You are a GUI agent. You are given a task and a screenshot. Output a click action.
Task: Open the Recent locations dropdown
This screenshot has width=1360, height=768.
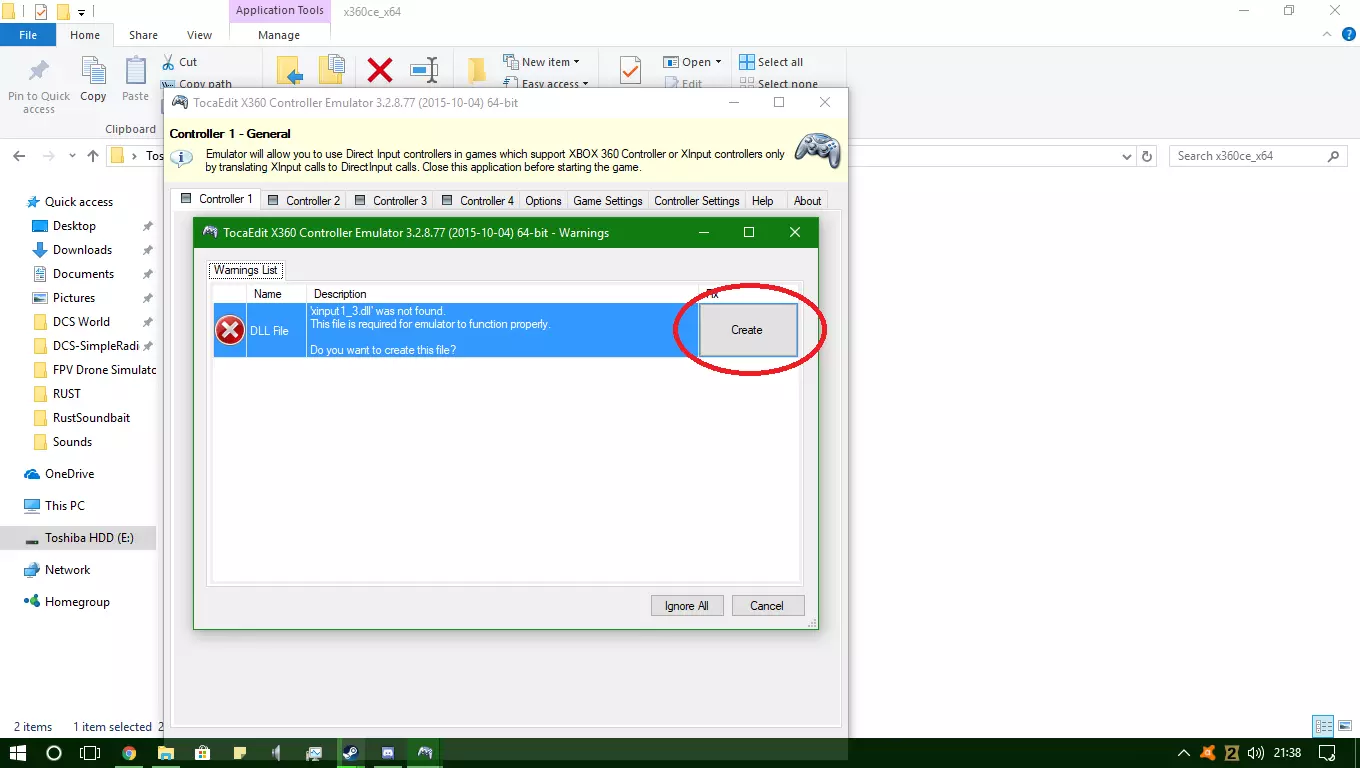72,156
